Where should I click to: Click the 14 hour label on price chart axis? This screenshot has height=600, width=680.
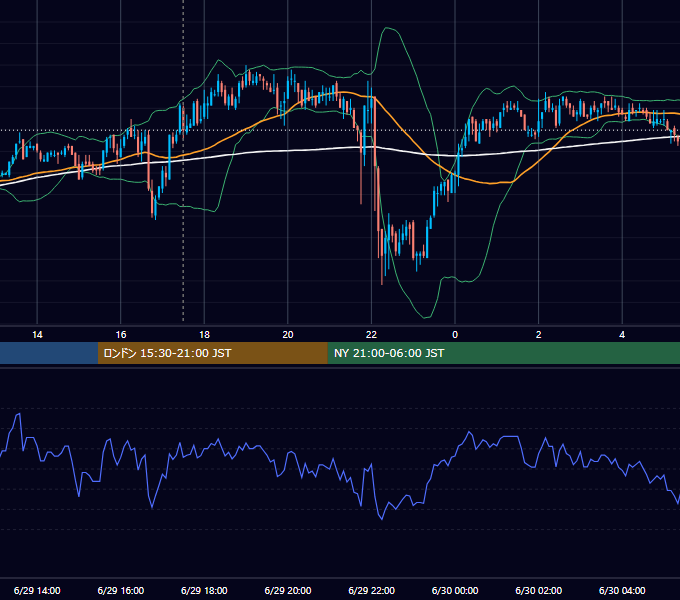(37, 335)
